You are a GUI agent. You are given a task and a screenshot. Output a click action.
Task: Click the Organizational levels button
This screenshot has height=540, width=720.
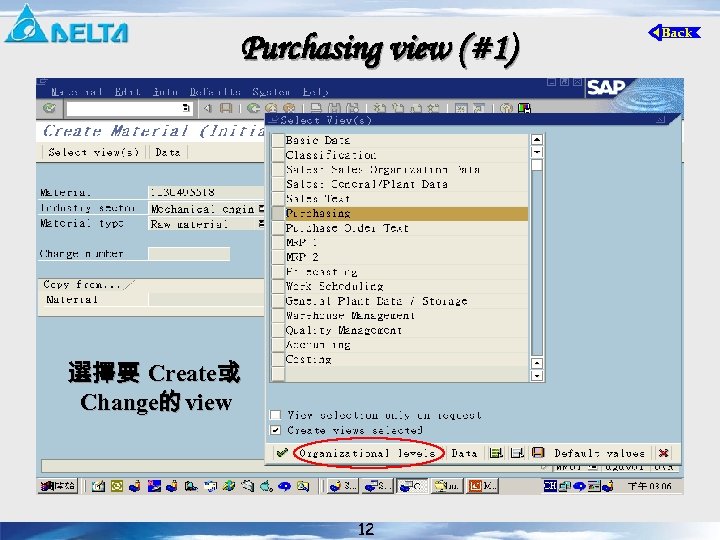367,453
